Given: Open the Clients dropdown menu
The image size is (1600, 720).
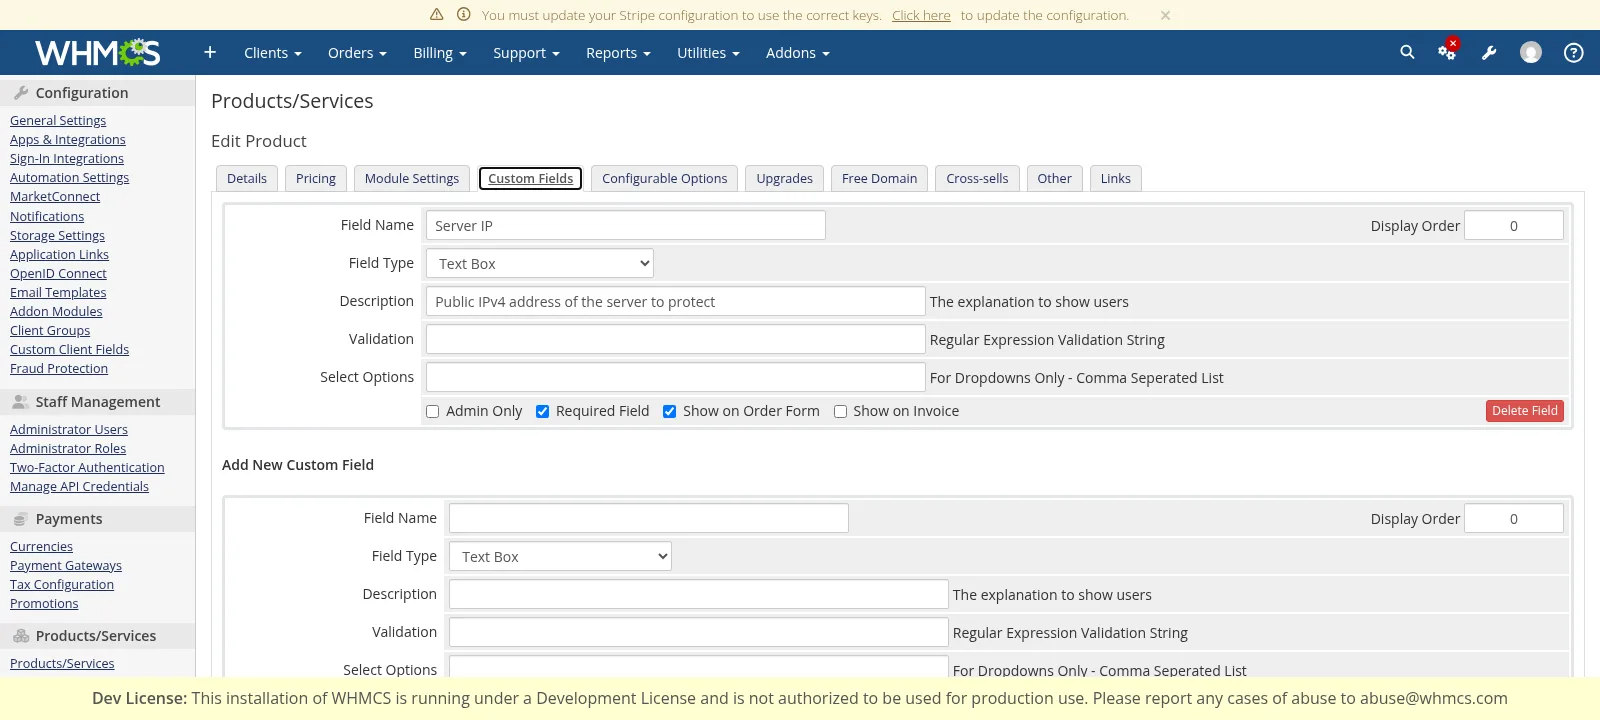Looking at the screenshot, I should coord(272,53).
